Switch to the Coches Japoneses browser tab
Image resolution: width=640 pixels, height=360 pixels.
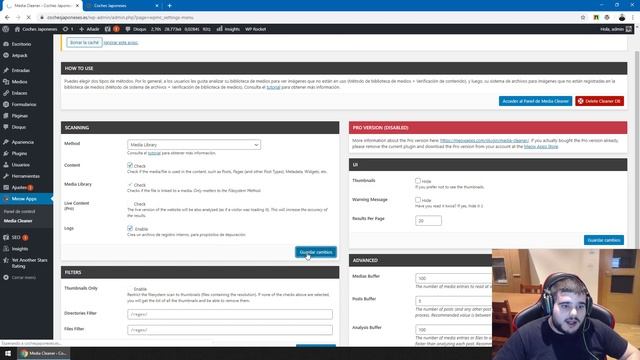tap(122, 6)
